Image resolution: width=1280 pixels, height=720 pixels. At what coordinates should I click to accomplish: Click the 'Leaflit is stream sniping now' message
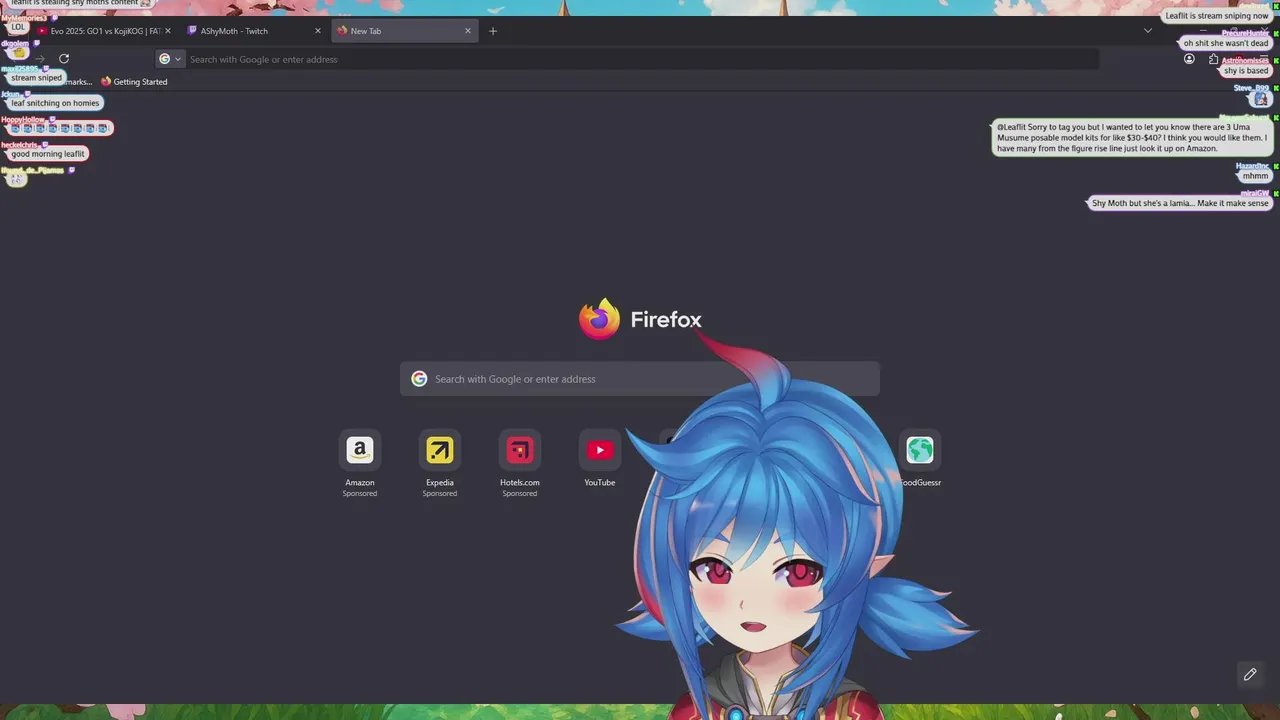(x=1217, y=16)
